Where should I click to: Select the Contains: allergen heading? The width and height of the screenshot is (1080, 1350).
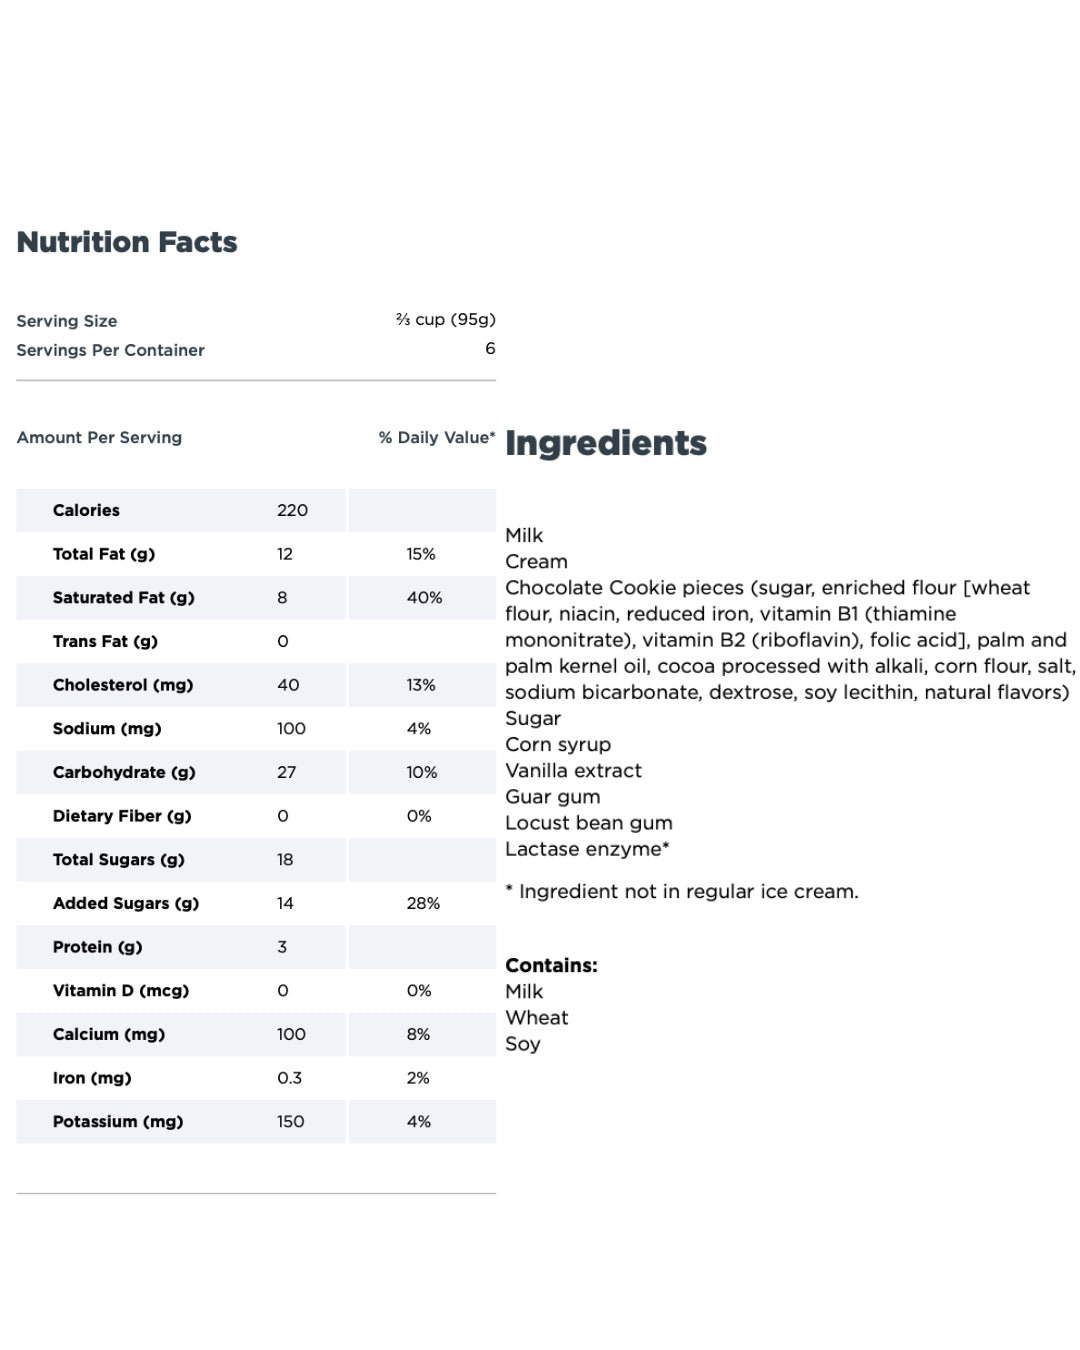(x=551, y=965)
